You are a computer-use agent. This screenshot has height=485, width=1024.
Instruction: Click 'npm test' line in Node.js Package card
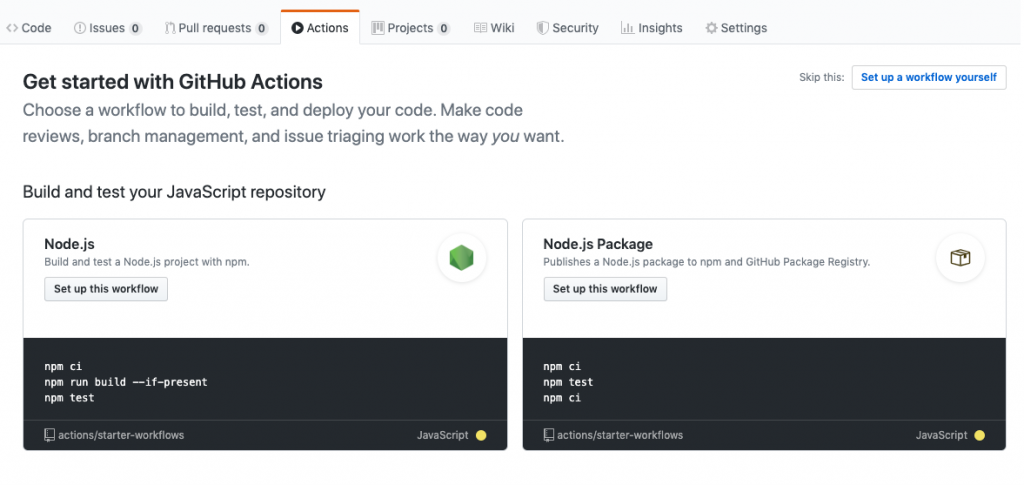click(x=568, y=382)
